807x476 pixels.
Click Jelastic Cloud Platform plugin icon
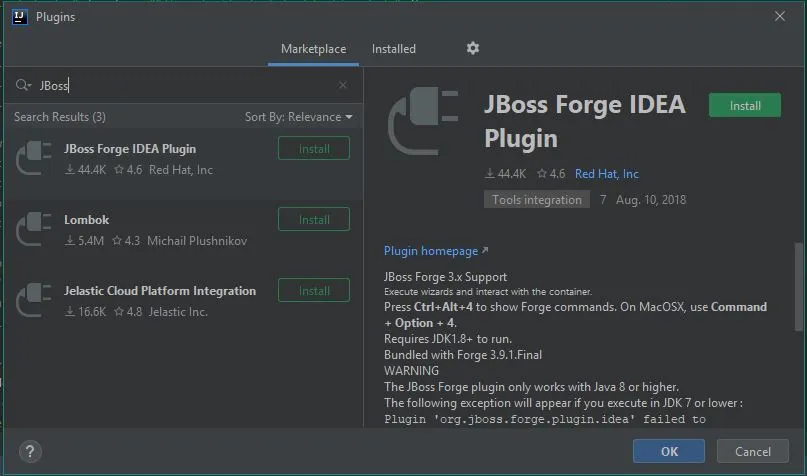[x=34, y=301]
